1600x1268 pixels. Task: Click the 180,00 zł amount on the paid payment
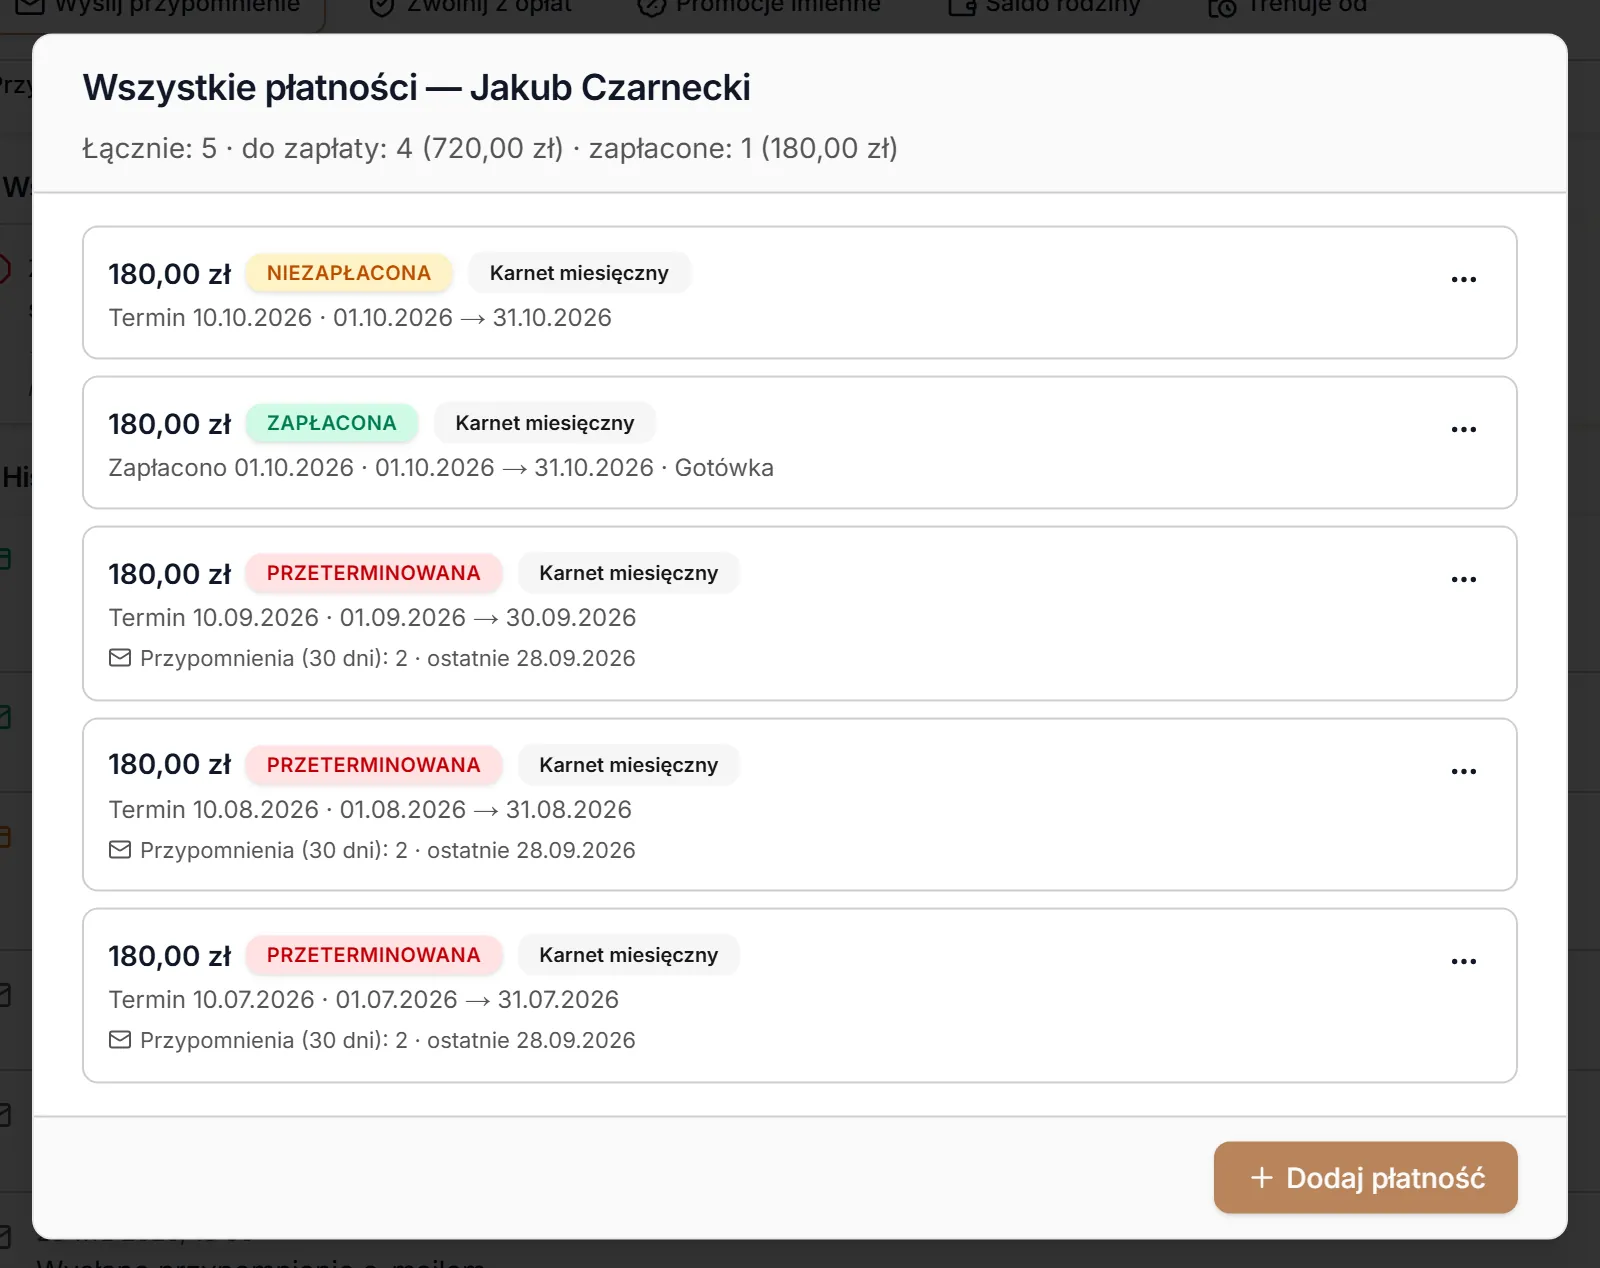tap(169, 424)
